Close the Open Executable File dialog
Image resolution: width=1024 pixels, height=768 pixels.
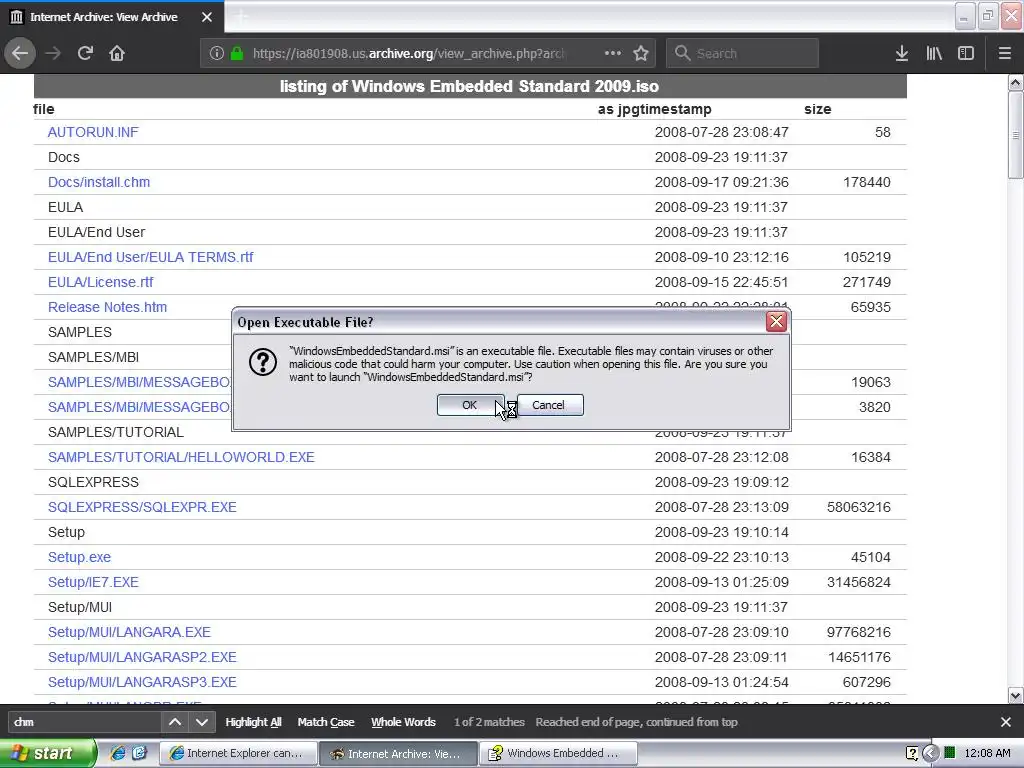pos(776,321)
